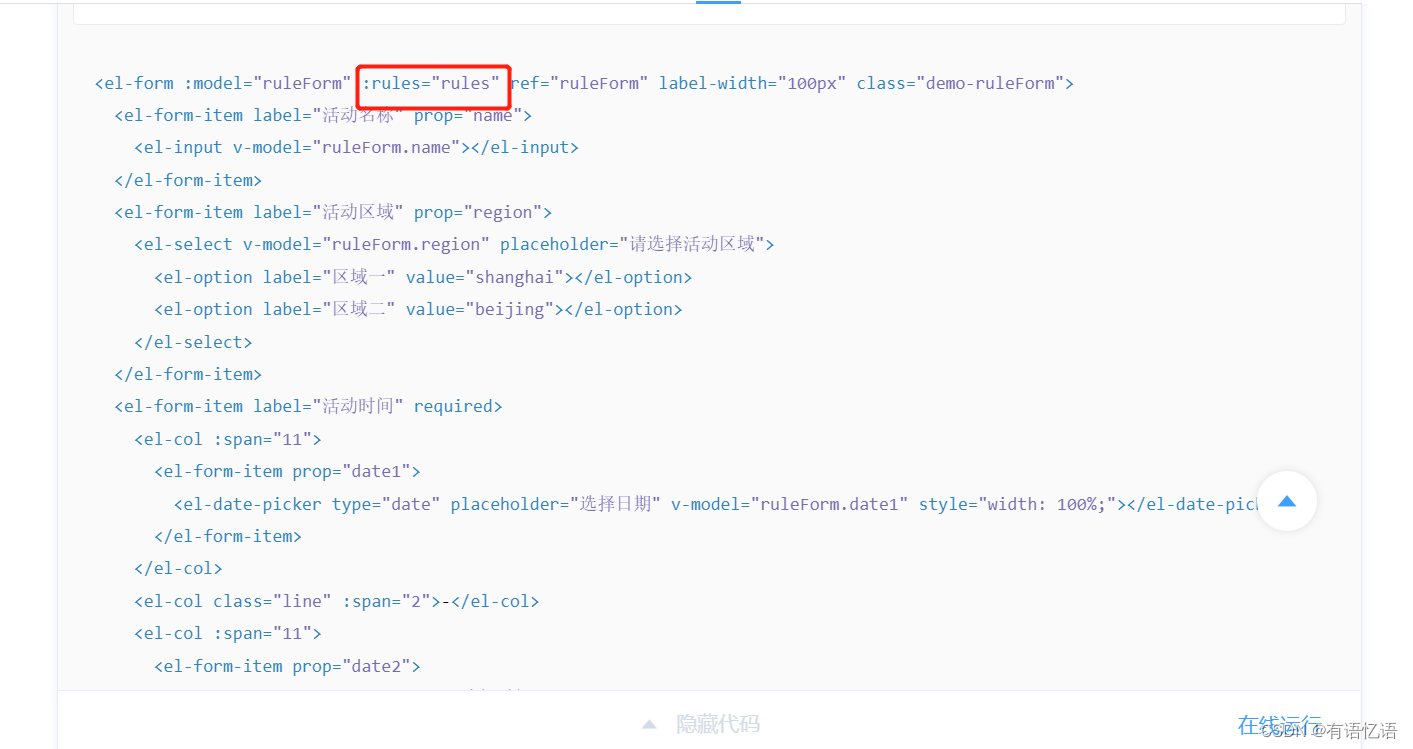The width and height of the screenshot is (1413, 749).
Task: Click the el-option value="beijing" line
Action: (x=418, y=309)
